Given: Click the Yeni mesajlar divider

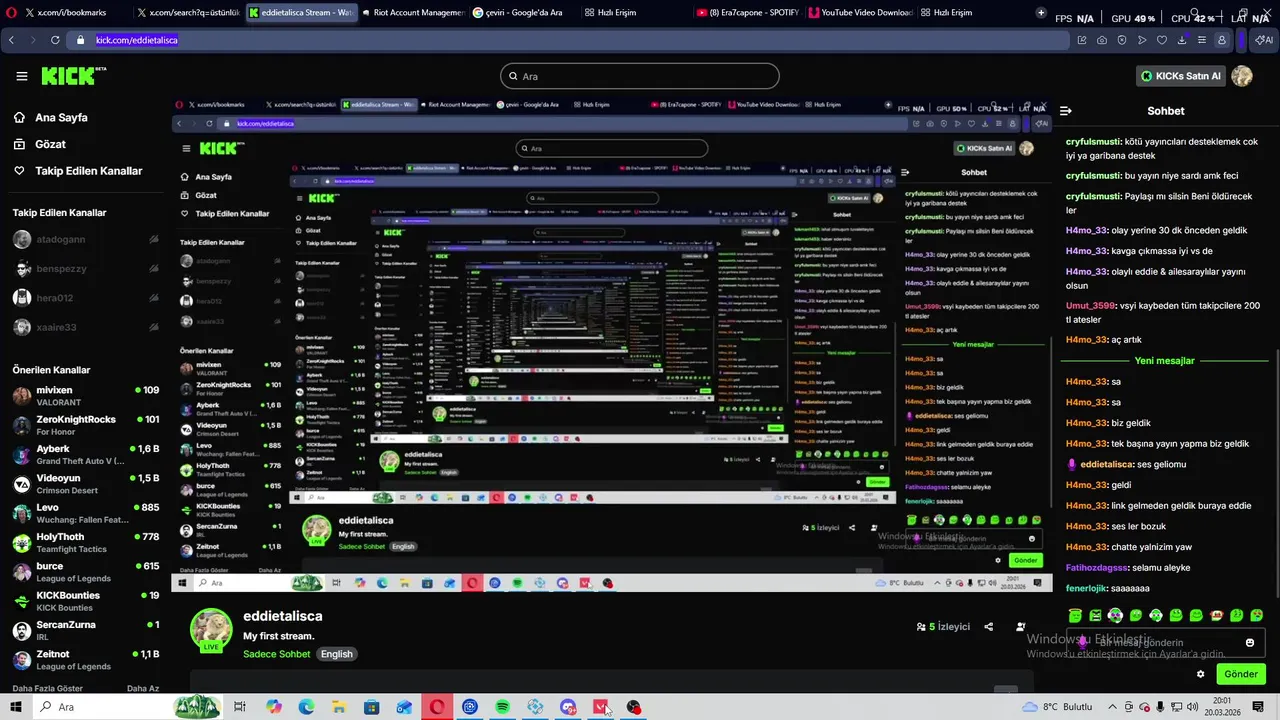Looking at the screenshot, I should (1165, 361).
